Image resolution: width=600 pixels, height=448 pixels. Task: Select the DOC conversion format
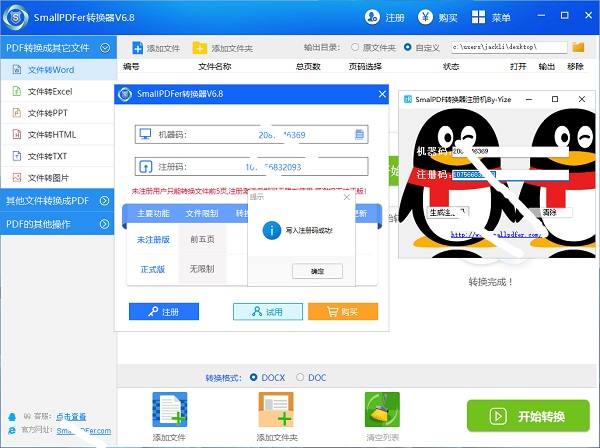point(300,377)
